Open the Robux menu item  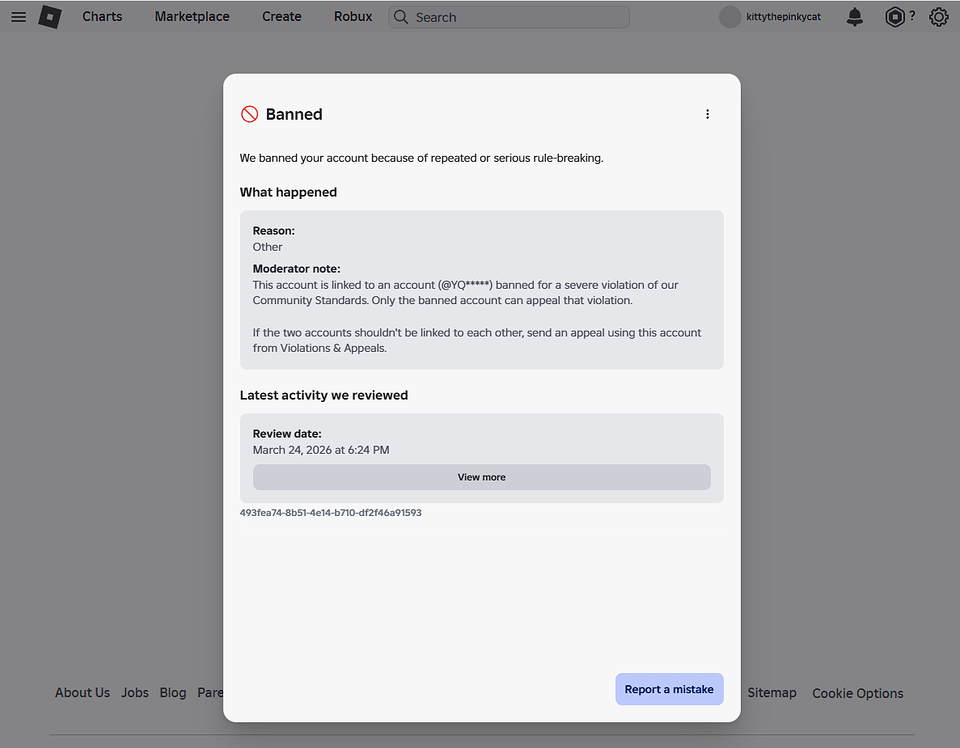tap(353, 17)
